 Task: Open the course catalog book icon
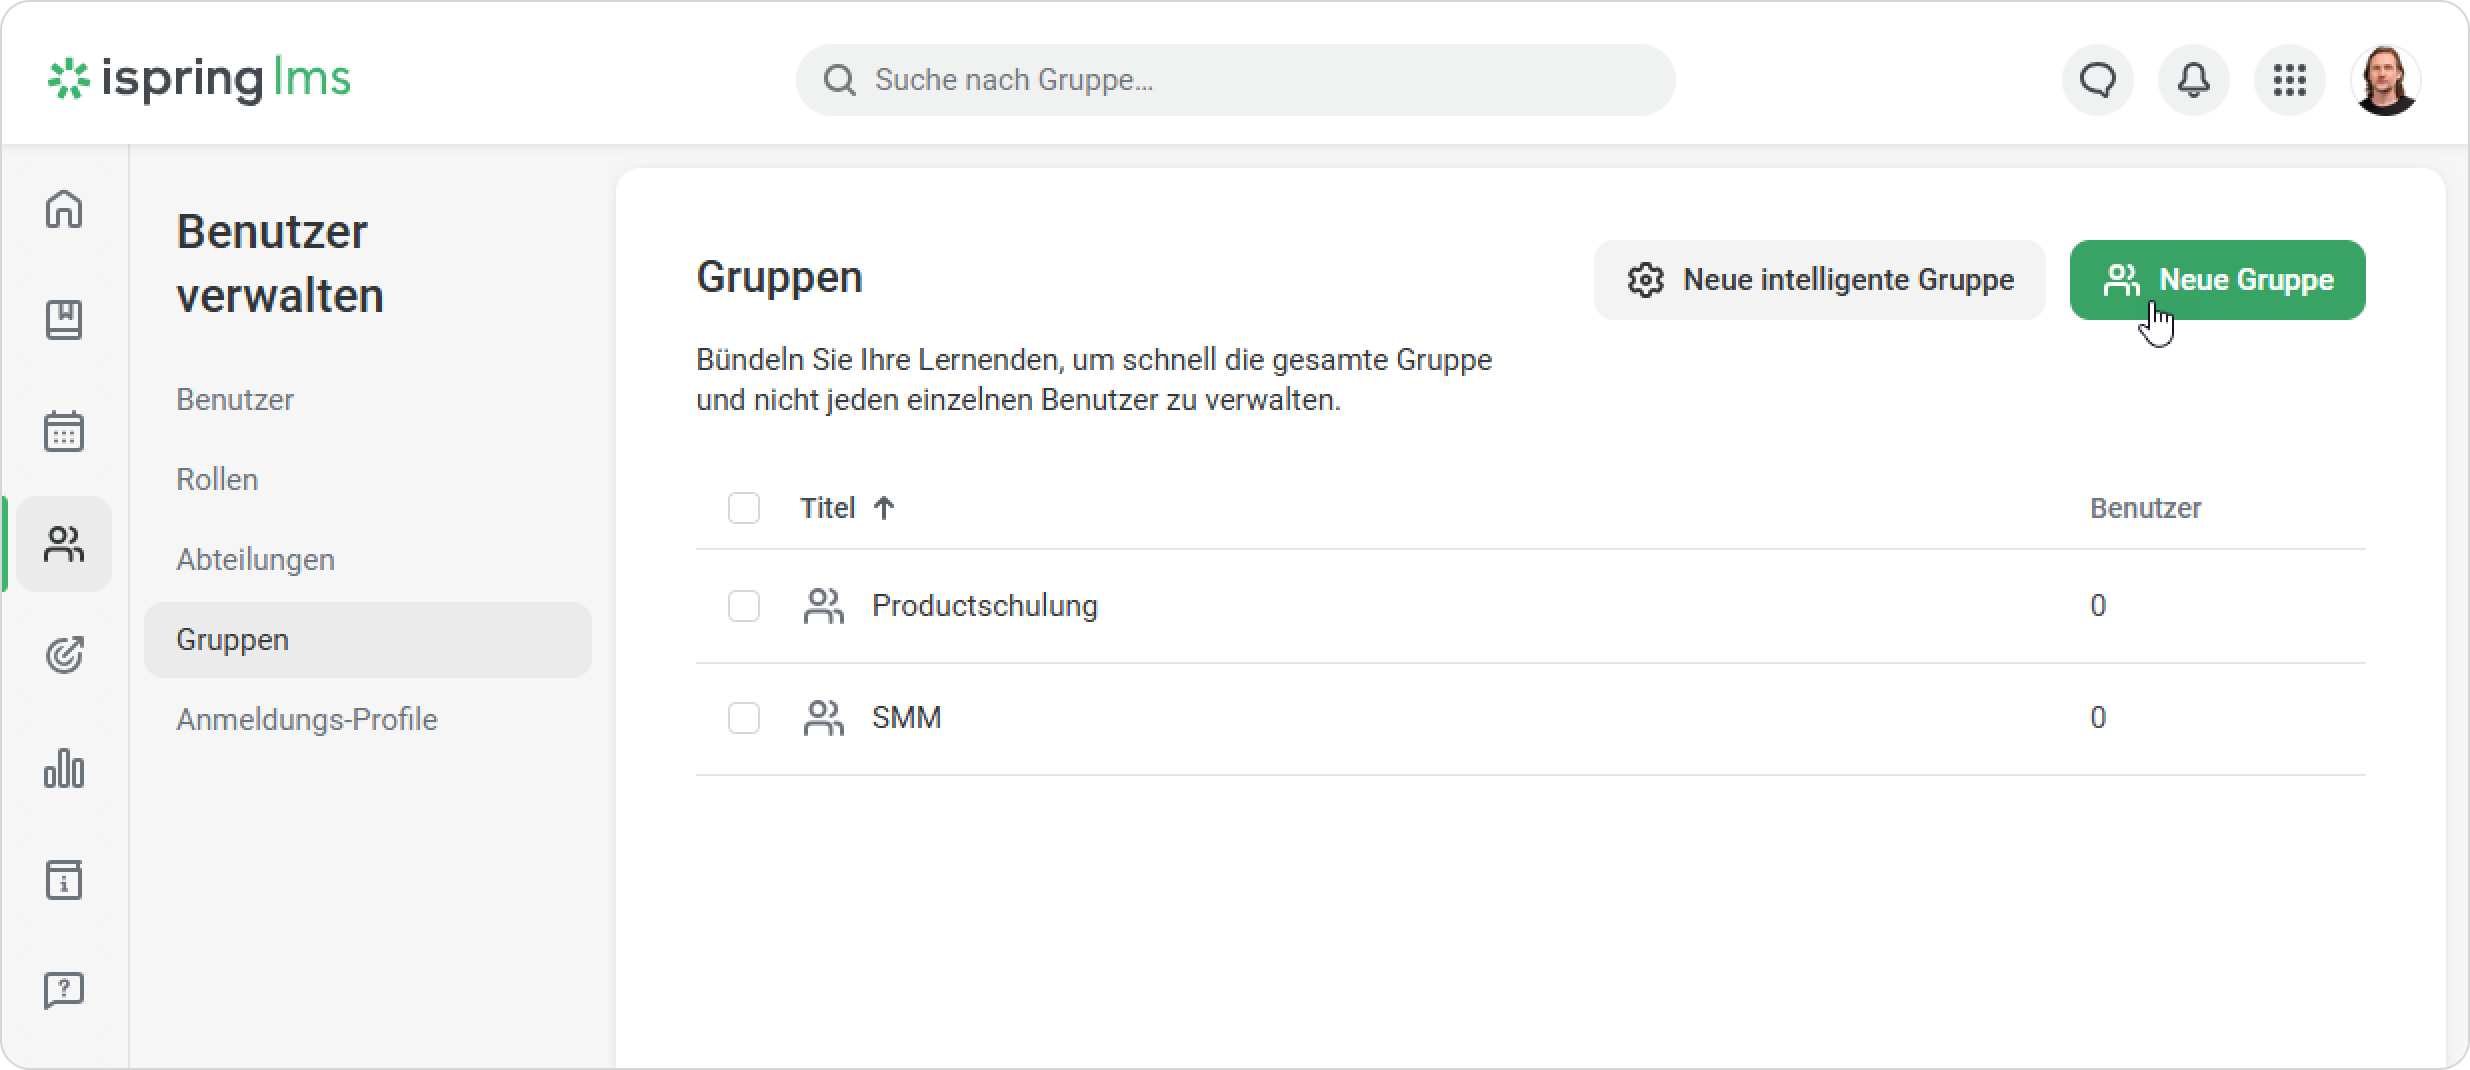point(64,320)
